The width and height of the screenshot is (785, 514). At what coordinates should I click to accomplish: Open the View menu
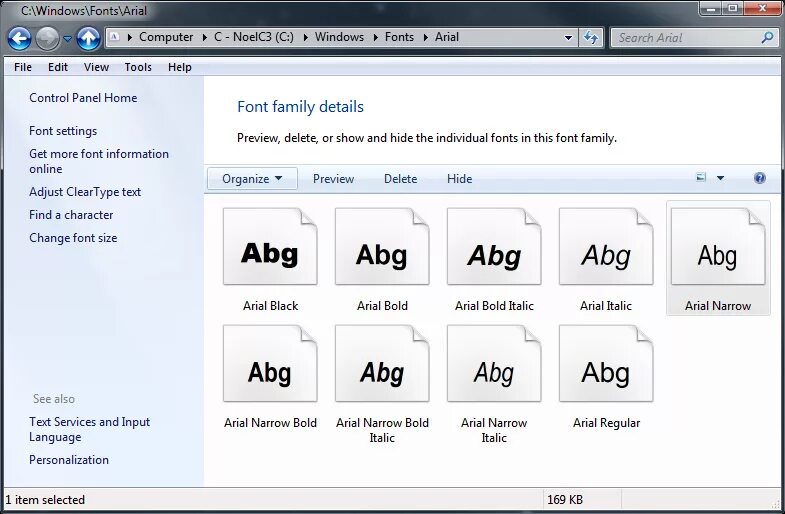(96, 67)
